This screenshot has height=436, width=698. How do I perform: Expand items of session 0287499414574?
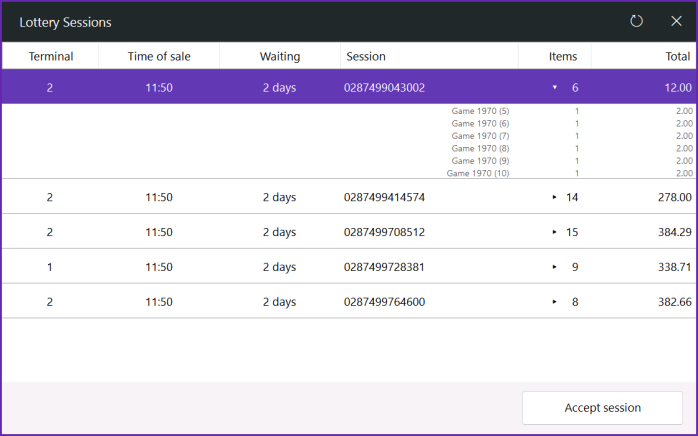(555, 197)
